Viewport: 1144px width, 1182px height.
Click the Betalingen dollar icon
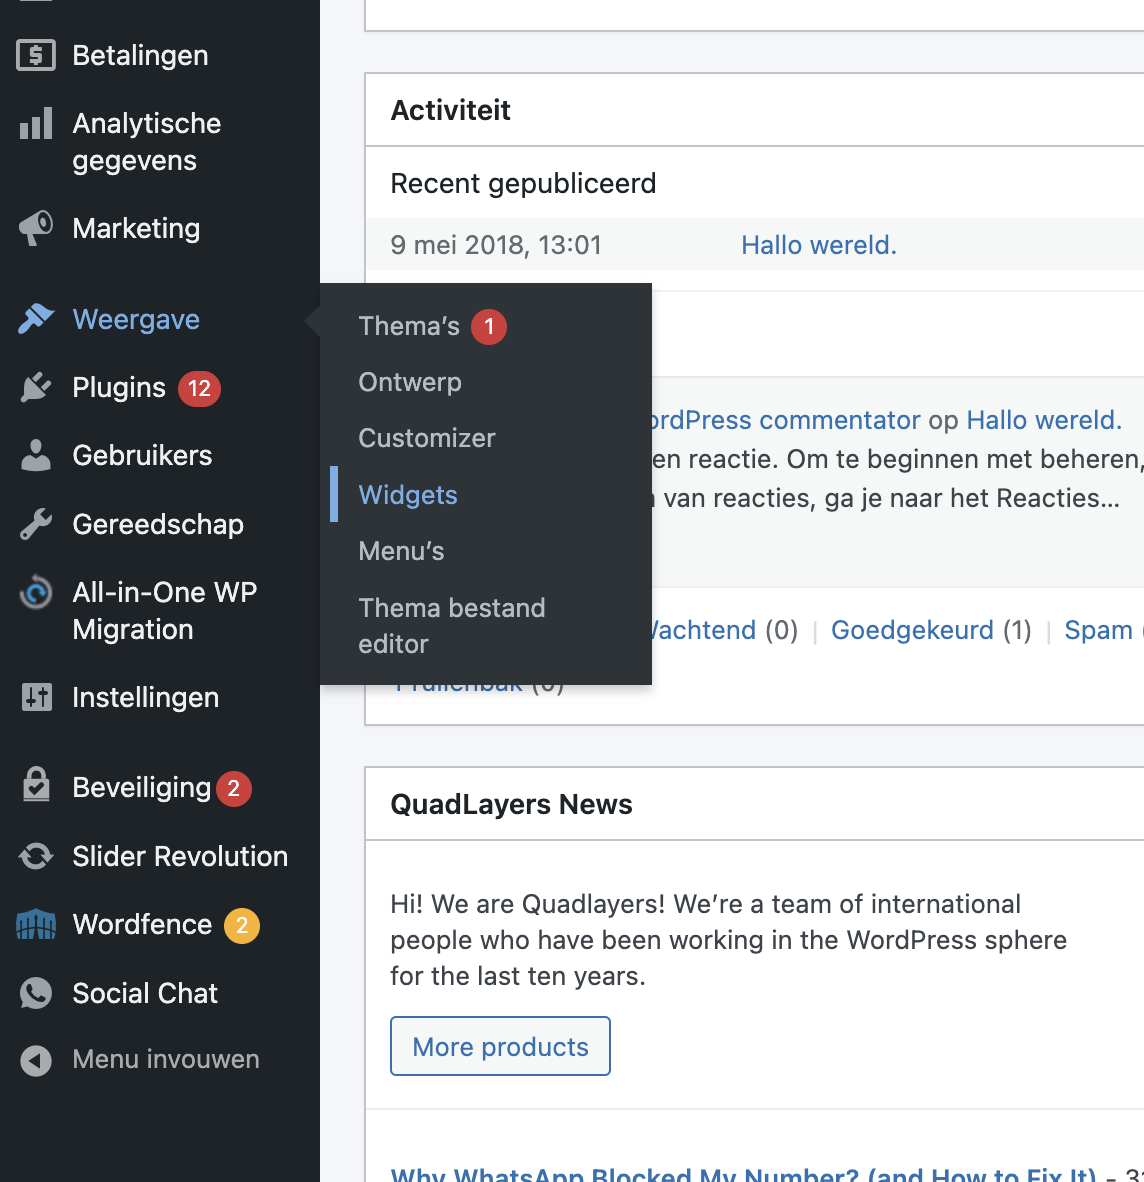[36, 55]
